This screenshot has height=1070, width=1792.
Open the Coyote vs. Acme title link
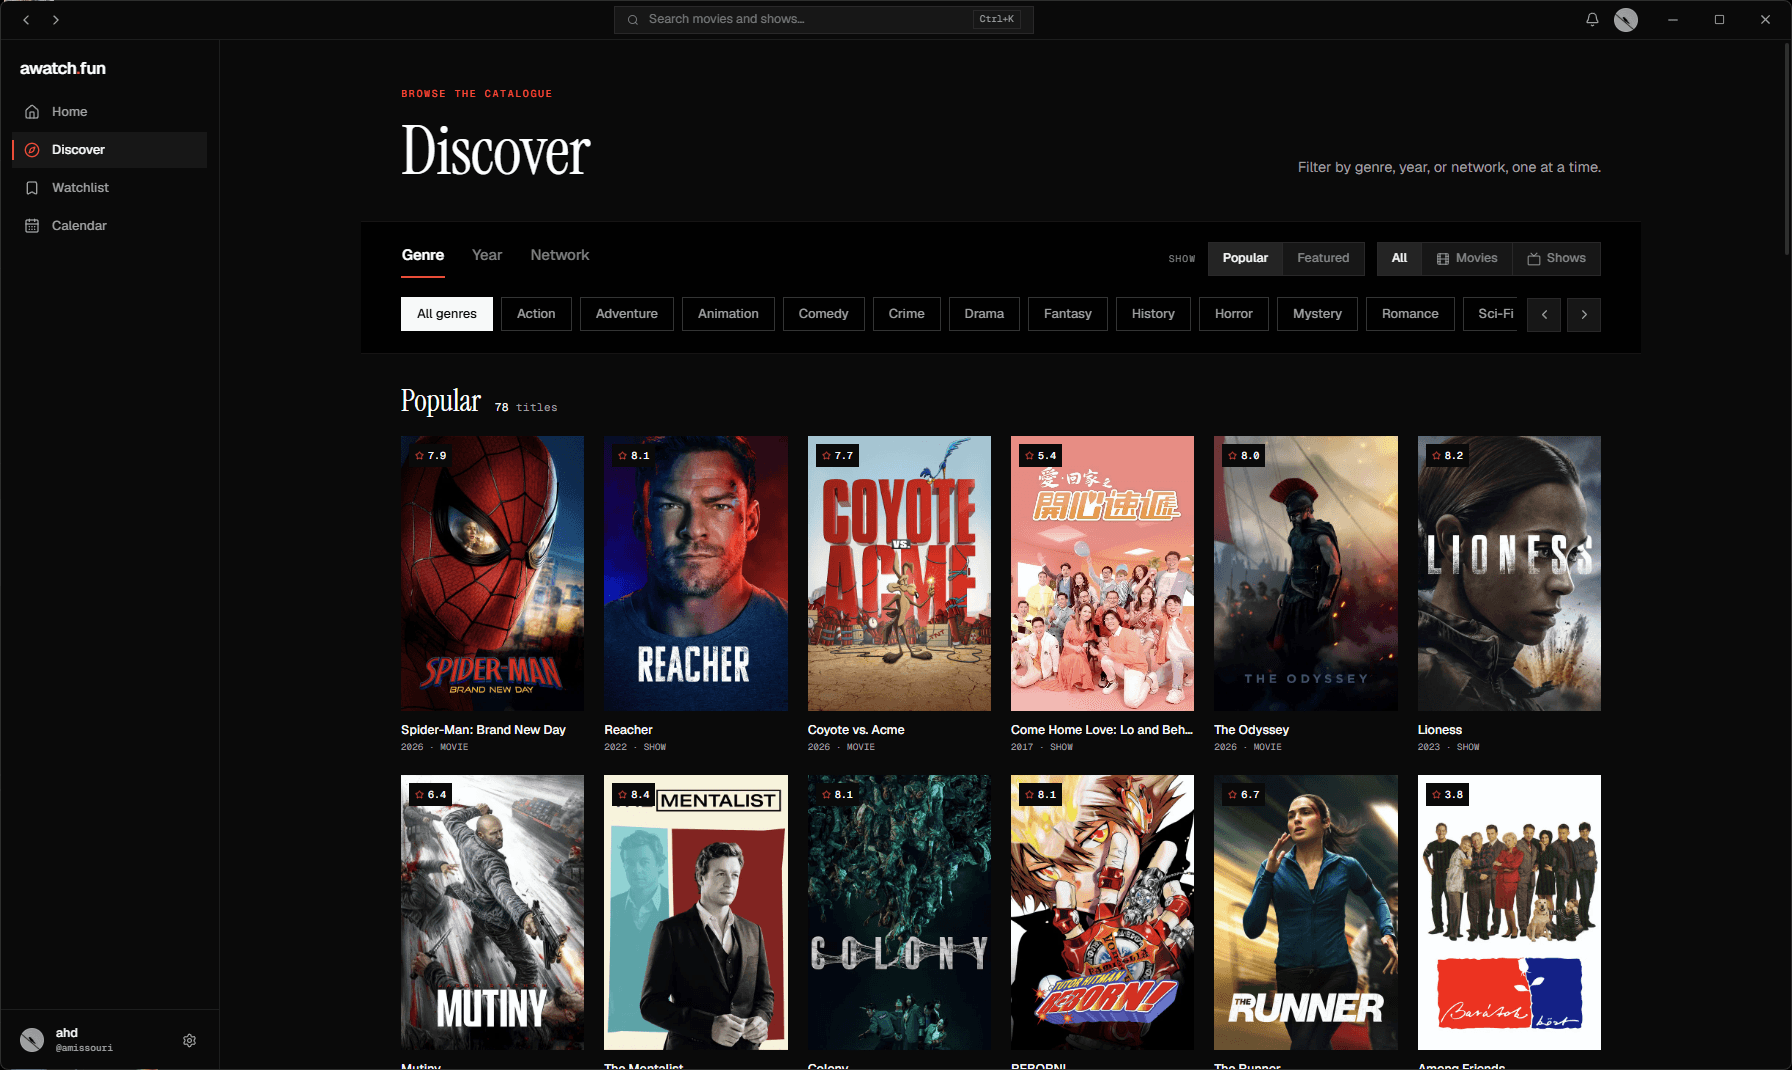(x=856, y=730)
